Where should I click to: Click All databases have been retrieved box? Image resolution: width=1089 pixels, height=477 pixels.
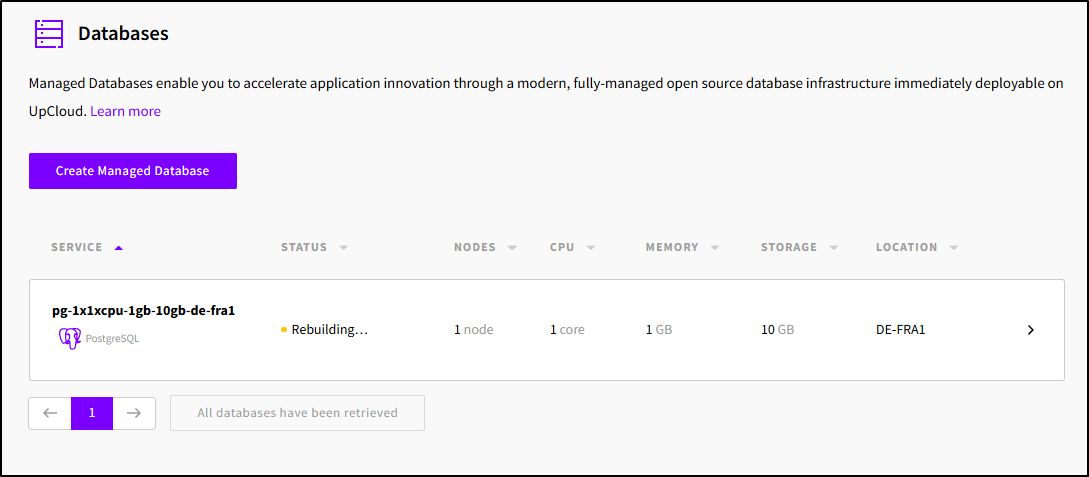[297, 413]
